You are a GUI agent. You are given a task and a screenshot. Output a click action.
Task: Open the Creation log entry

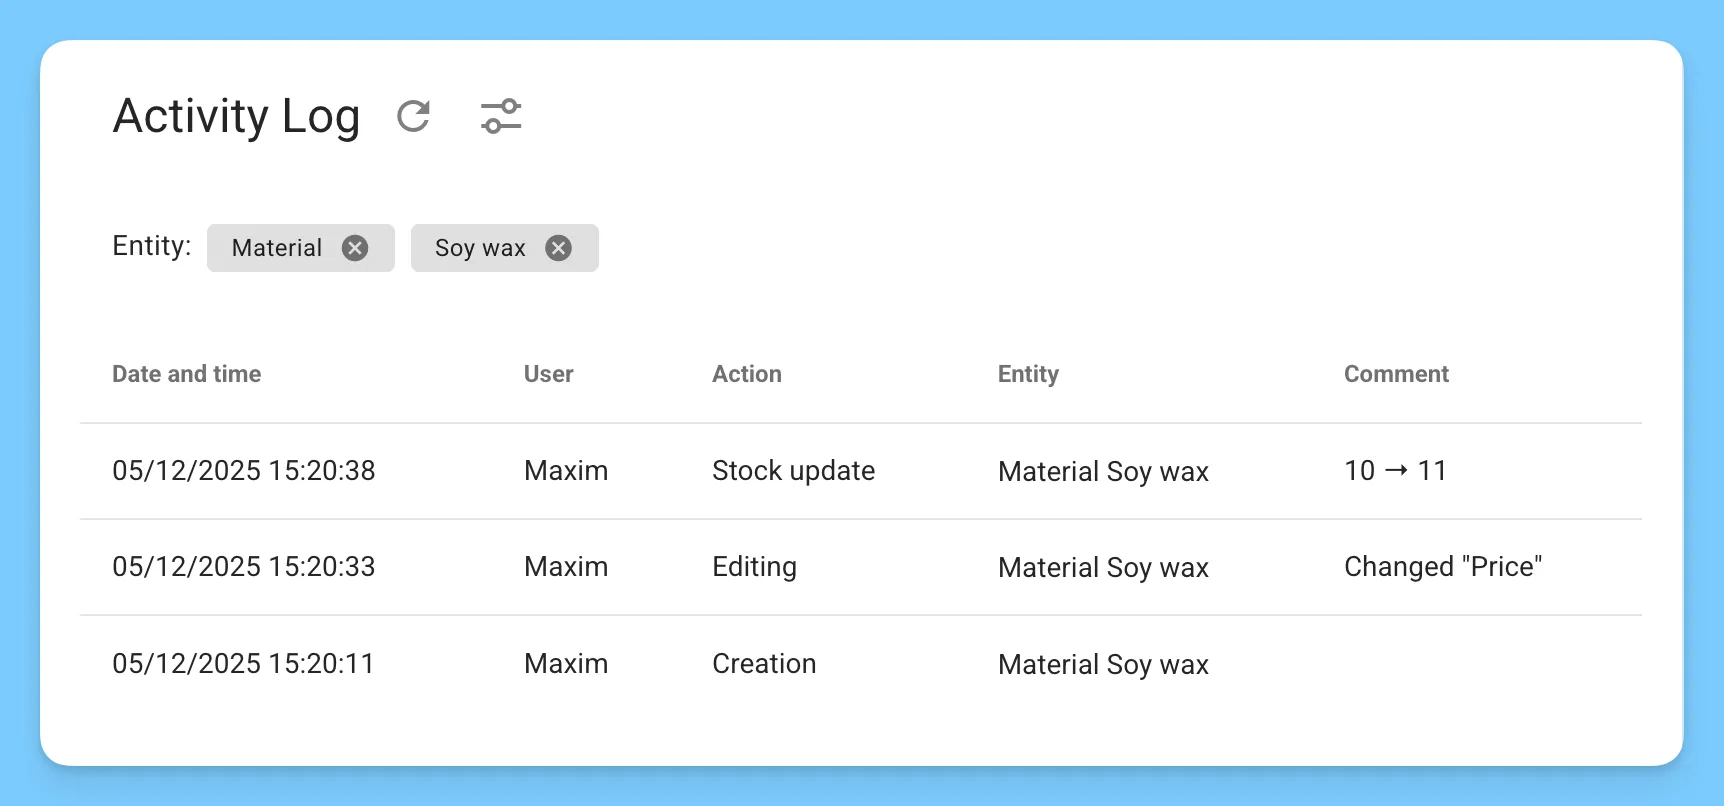(x=763, y=663)
